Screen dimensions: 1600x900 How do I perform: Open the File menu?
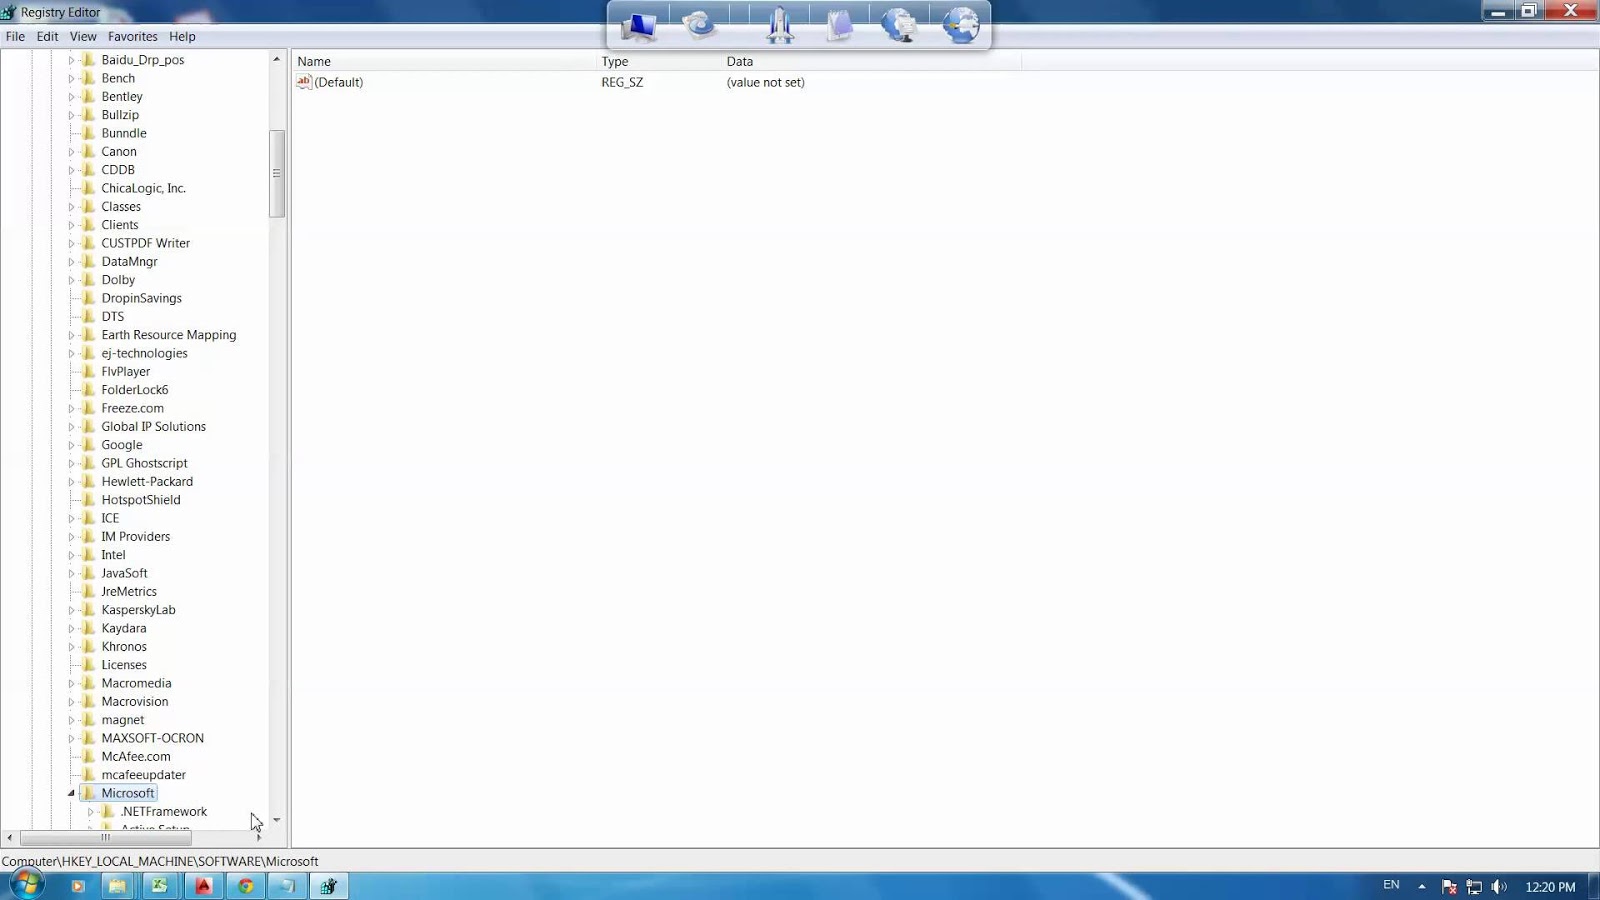(15, 36)
